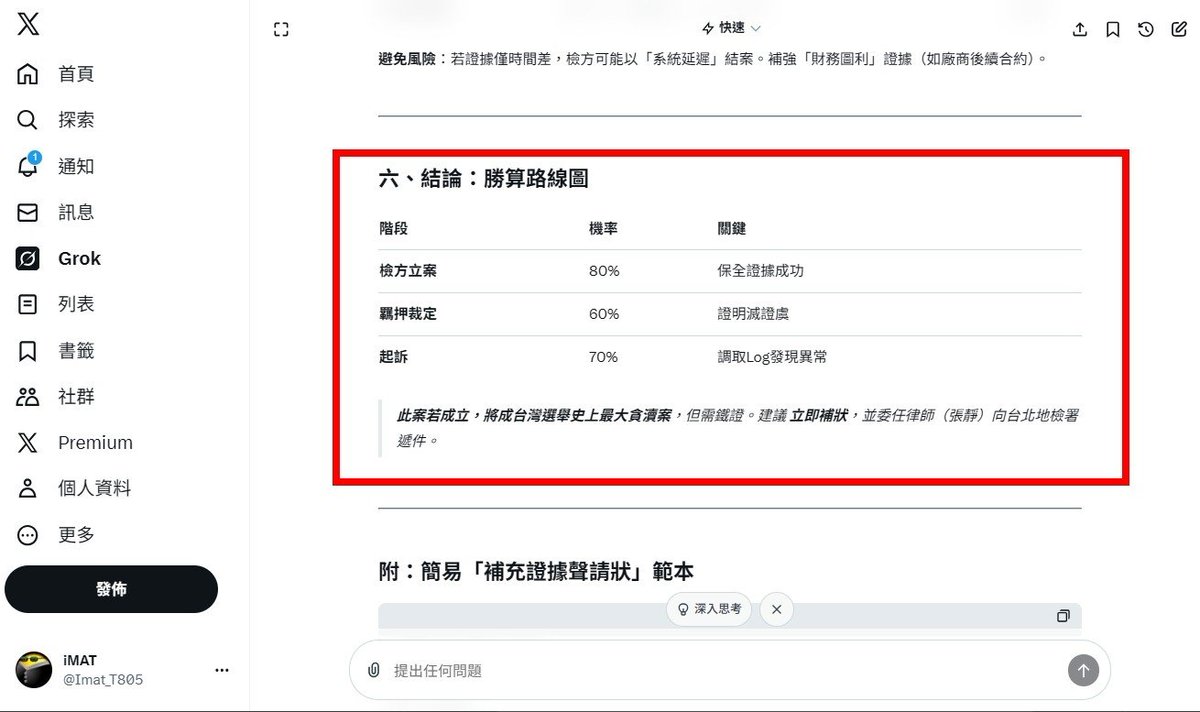1200x712 pixels.
Task: Switch to the 書籤 bookmarks section
Action: (x=75, y=350)
